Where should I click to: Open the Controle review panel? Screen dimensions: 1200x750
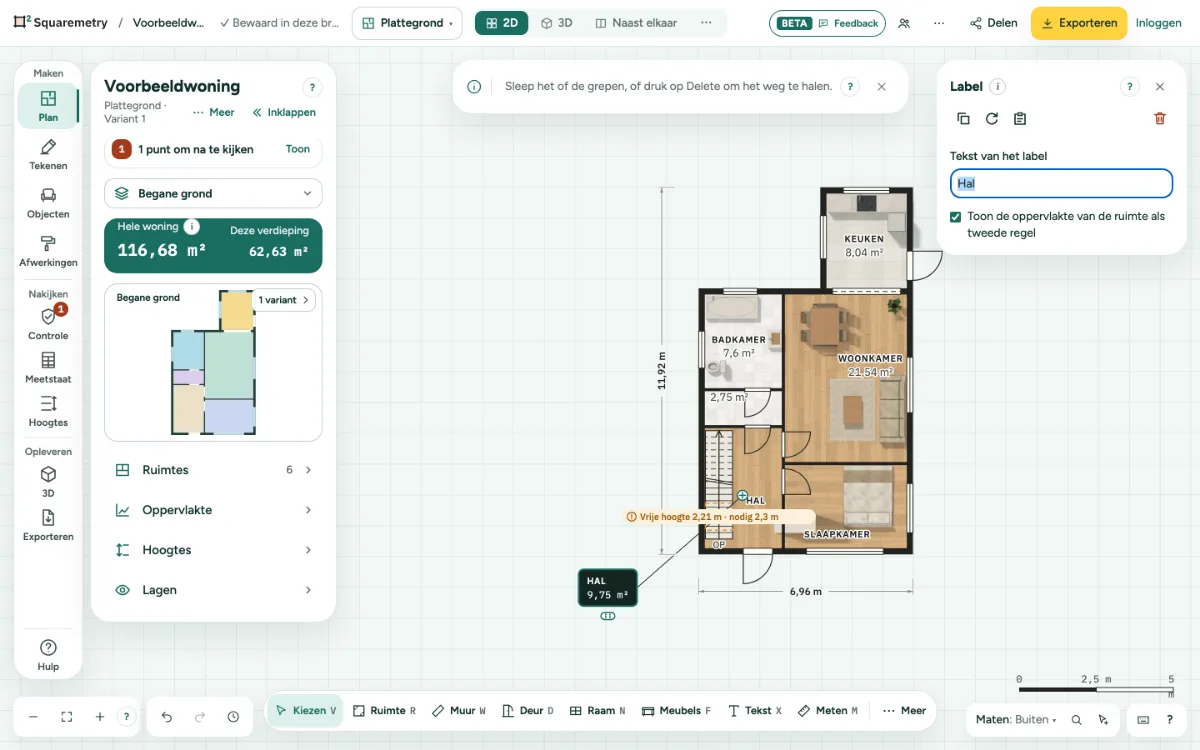tap(48, 324)
